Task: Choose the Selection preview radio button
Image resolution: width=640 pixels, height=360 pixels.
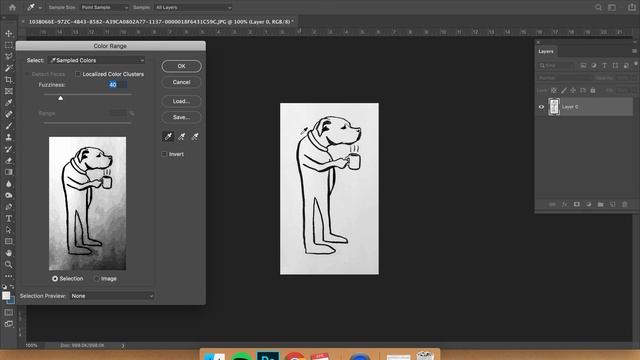Action: [55, 278]
